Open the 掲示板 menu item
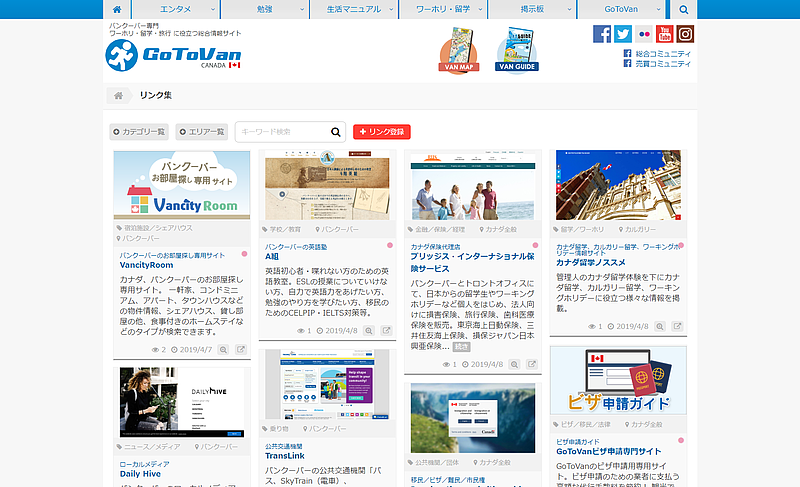The height and width of the screenshot is (487, 800). coord(532,9)
